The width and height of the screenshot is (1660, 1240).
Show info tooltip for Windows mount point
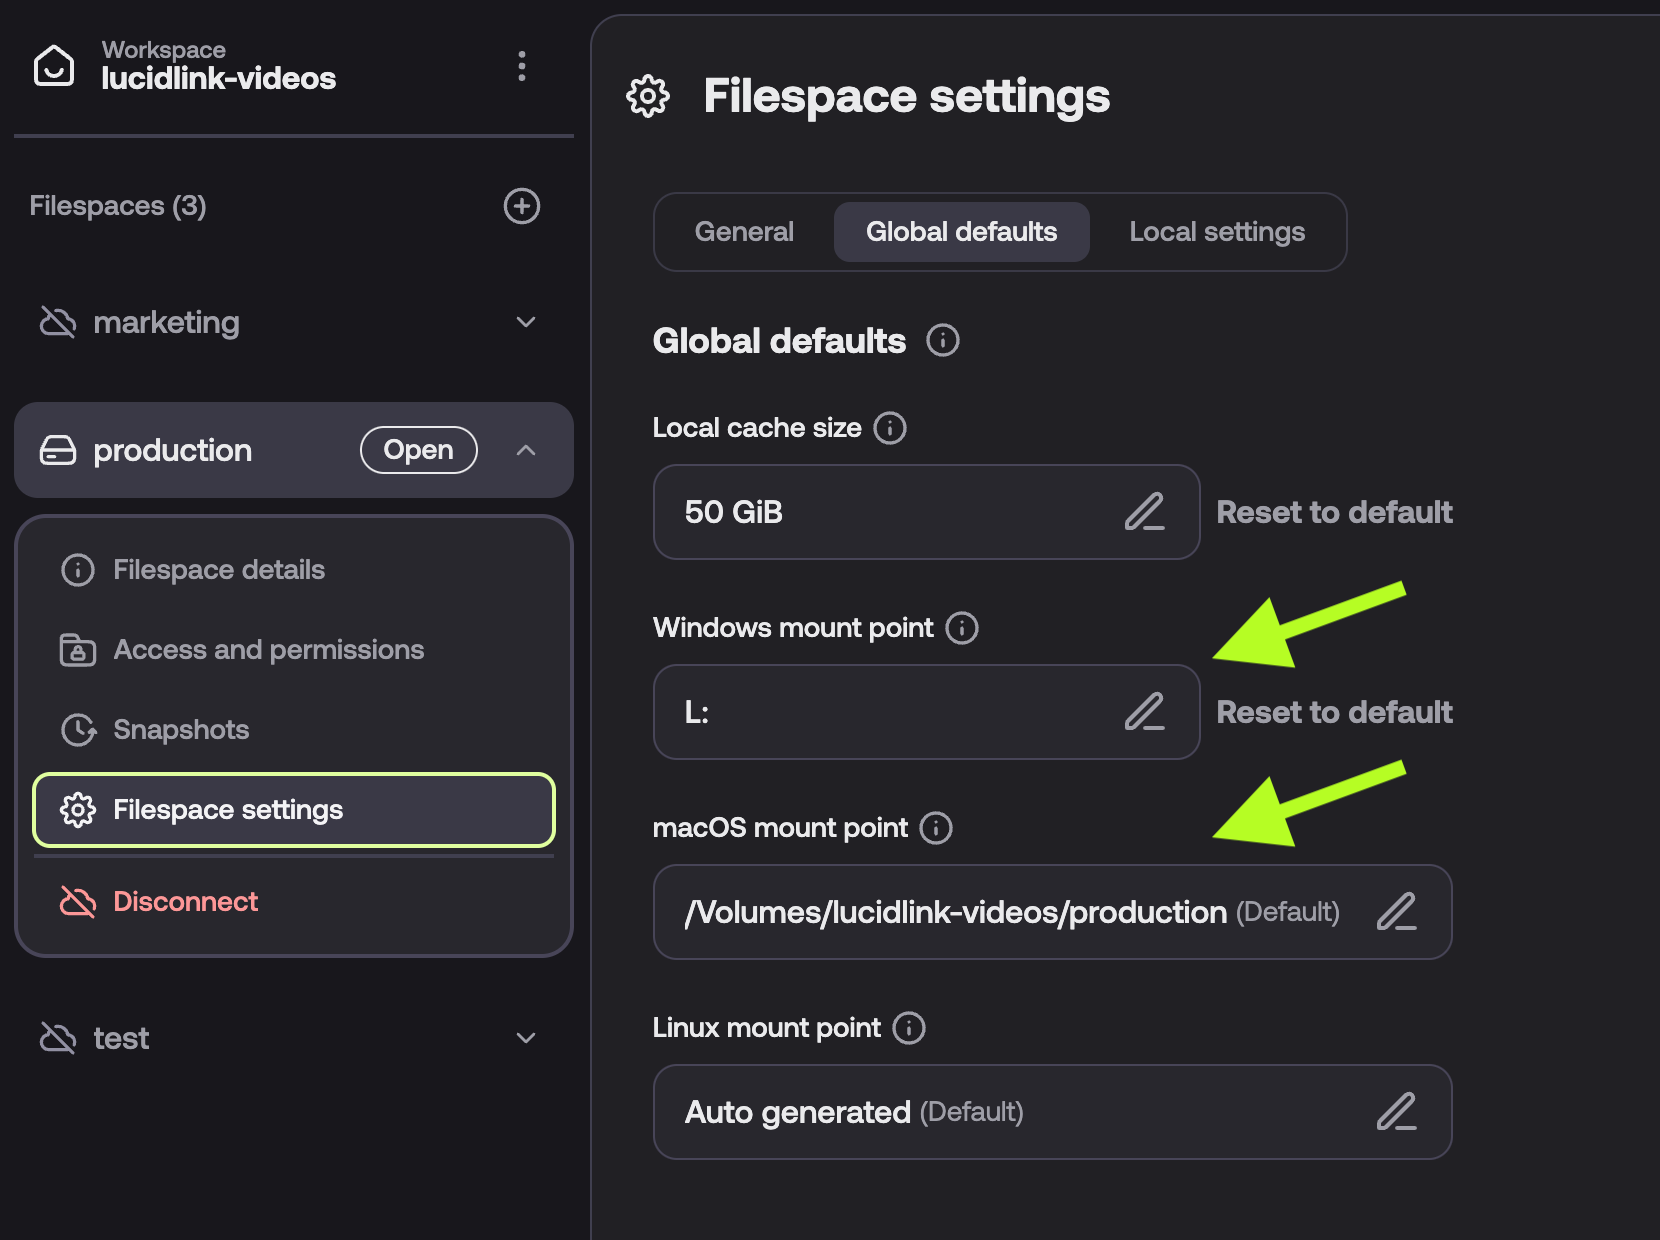point(962,628)
